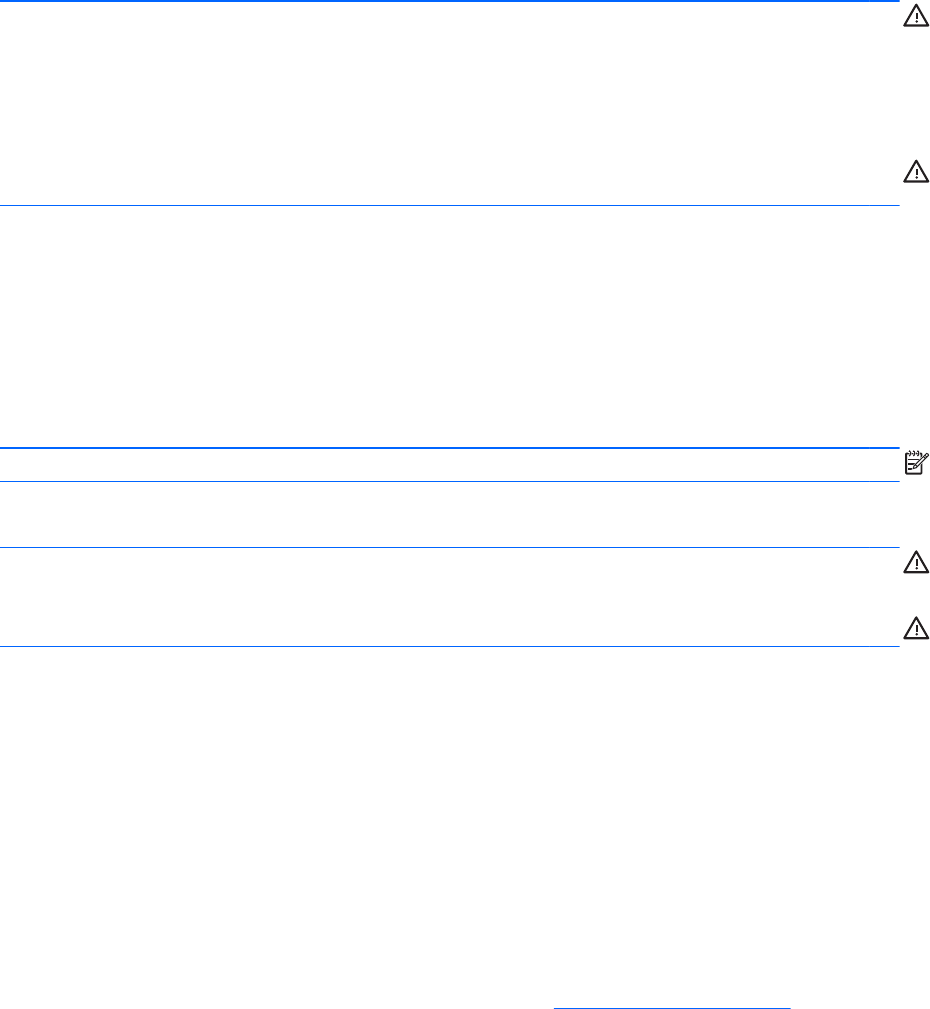
Task: Click the bottom-most warning triangle icon
Action: (x=915, y=628)
